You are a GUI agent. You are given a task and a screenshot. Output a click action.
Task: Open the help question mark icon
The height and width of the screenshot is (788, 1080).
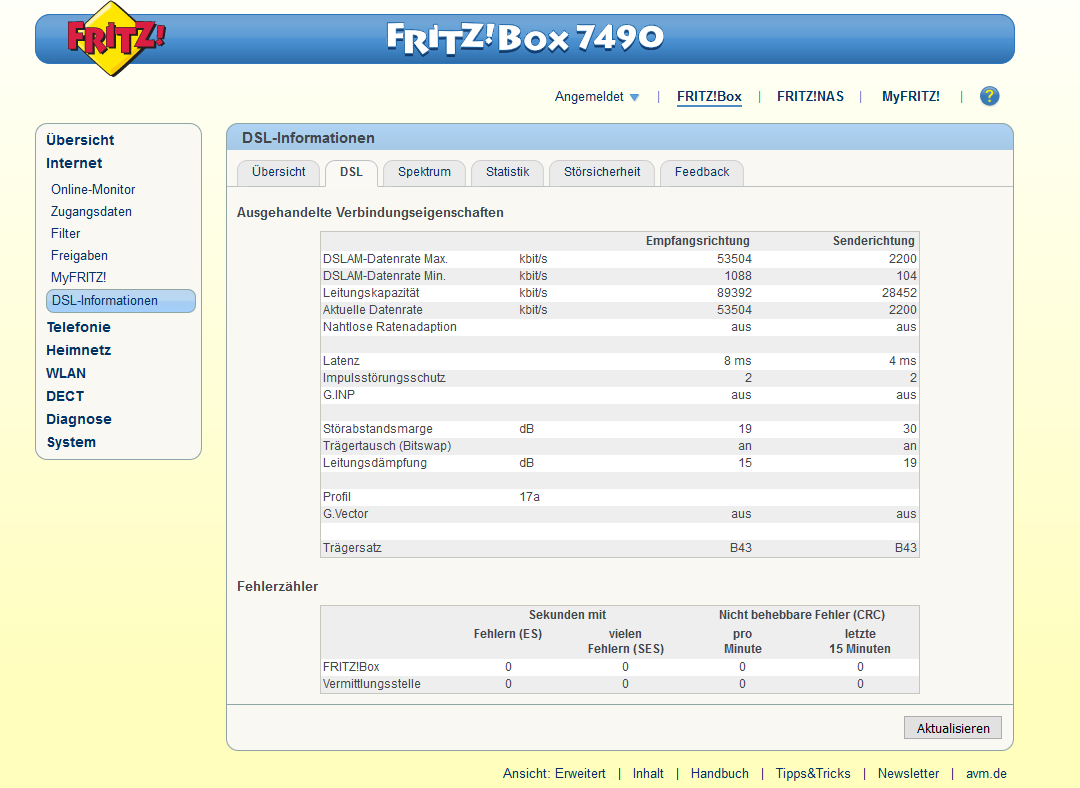point(989,96)
